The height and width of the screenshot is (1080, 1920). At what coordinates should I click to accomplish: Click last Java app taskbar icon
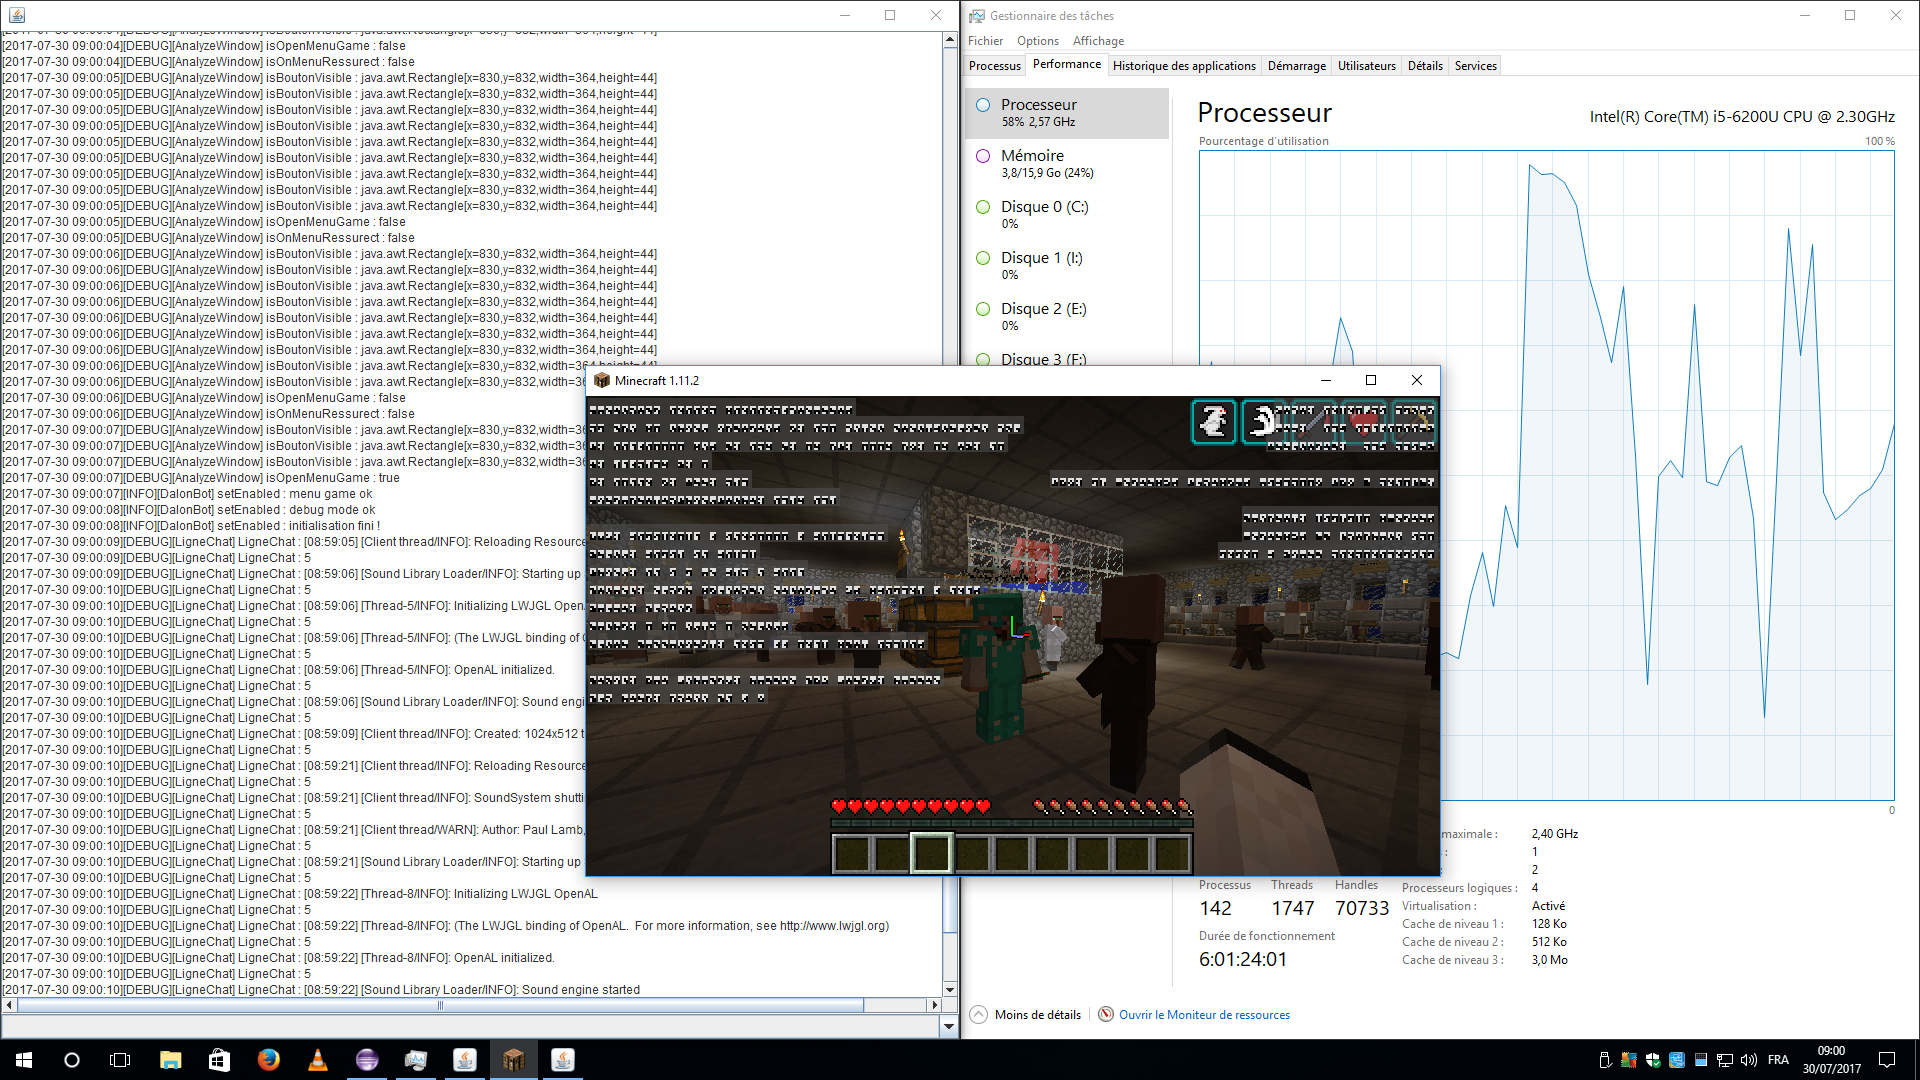tap(562, 1060)
